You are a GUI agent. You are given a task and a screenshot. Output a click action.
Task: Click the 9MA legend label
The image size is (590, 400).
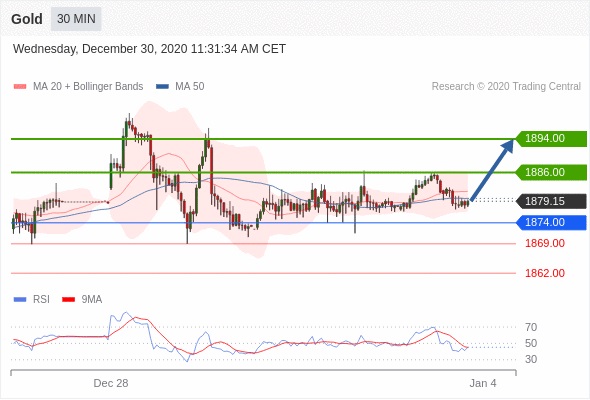pos(92,300)
